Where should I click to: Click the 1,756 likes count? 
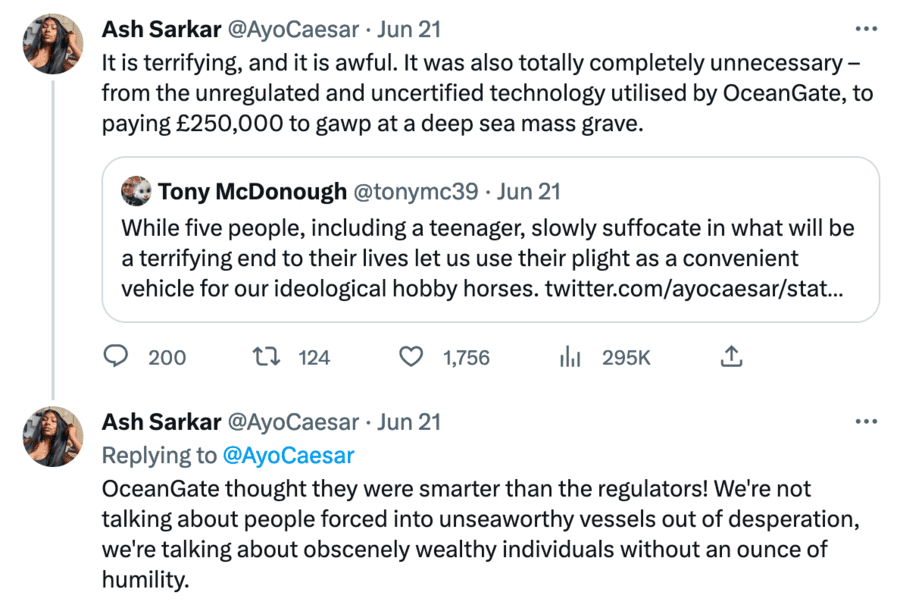466,357
